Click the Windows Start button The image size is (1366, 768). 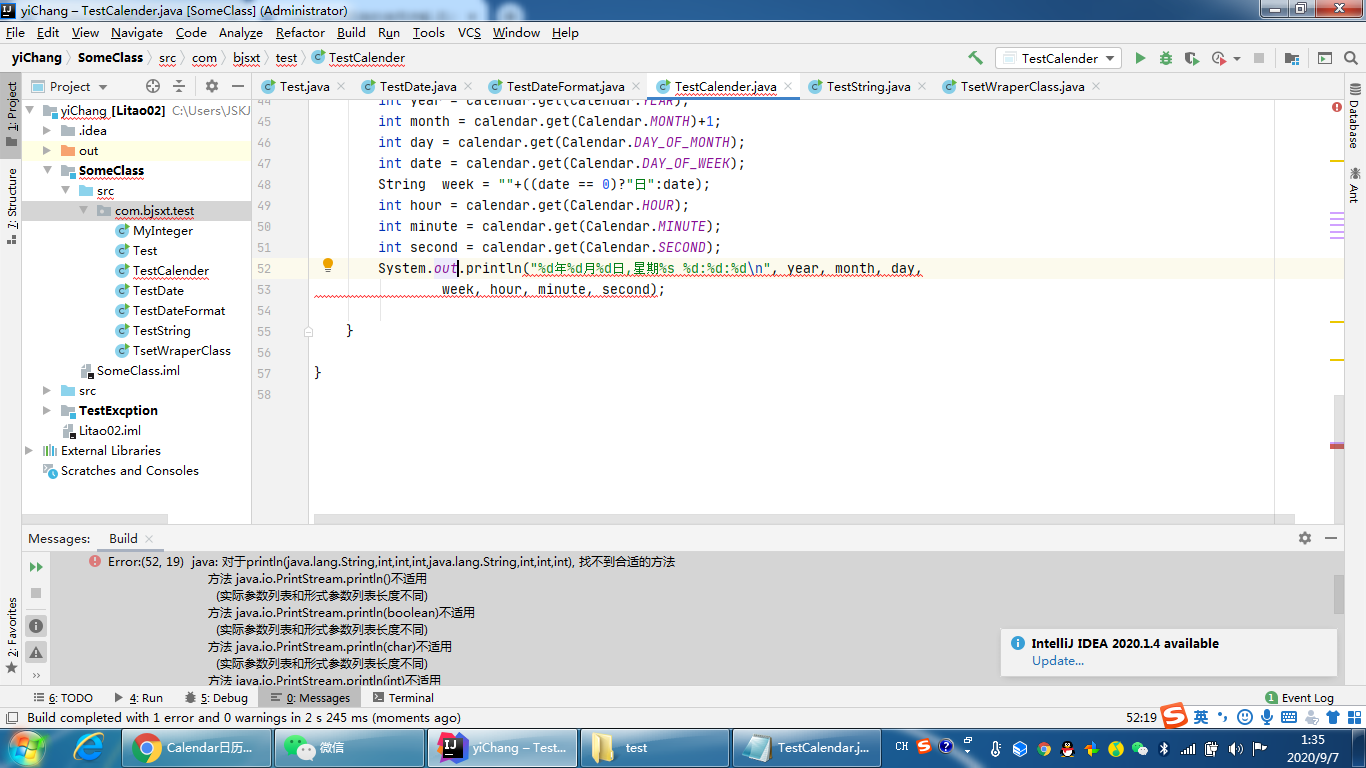tap(27, 747)
